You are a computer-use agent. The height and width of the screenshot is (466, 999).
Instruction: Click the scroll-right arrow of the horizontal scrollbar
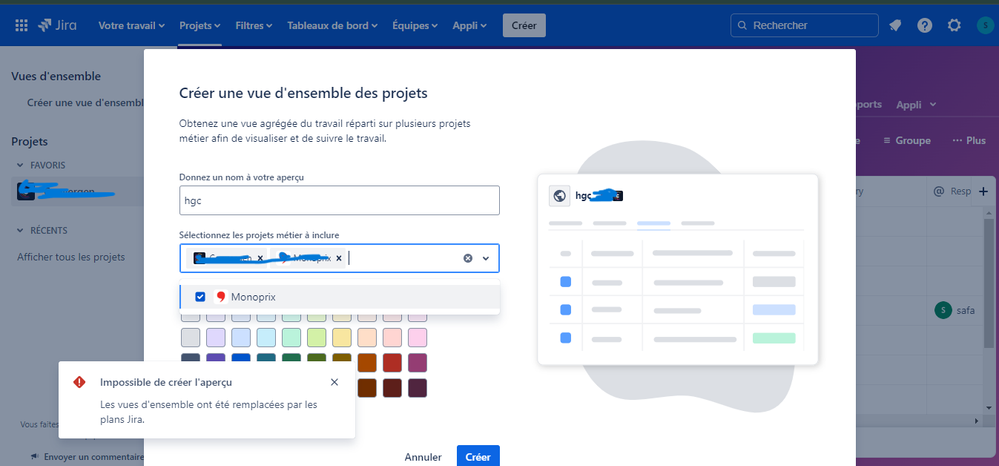pos(975,421)
